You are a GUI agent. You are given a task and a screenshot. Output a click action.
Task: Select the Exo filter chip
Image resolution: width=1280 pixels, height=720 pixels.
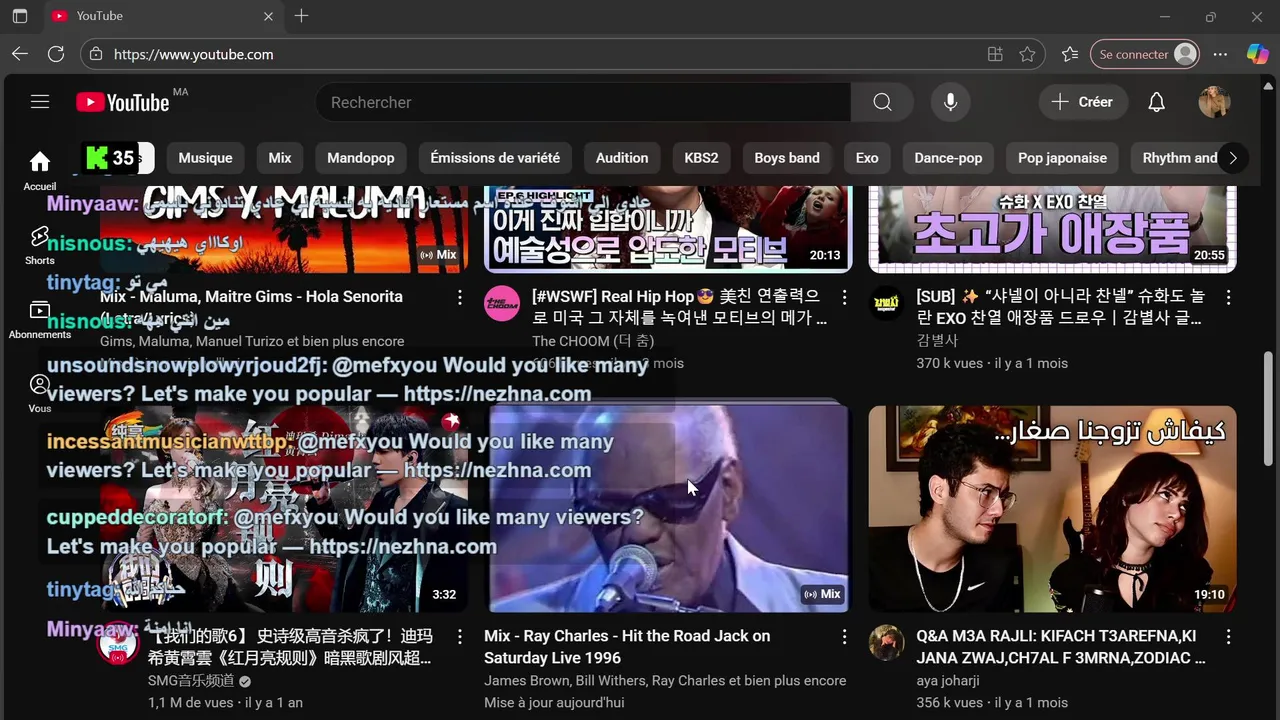click(867, 158)
